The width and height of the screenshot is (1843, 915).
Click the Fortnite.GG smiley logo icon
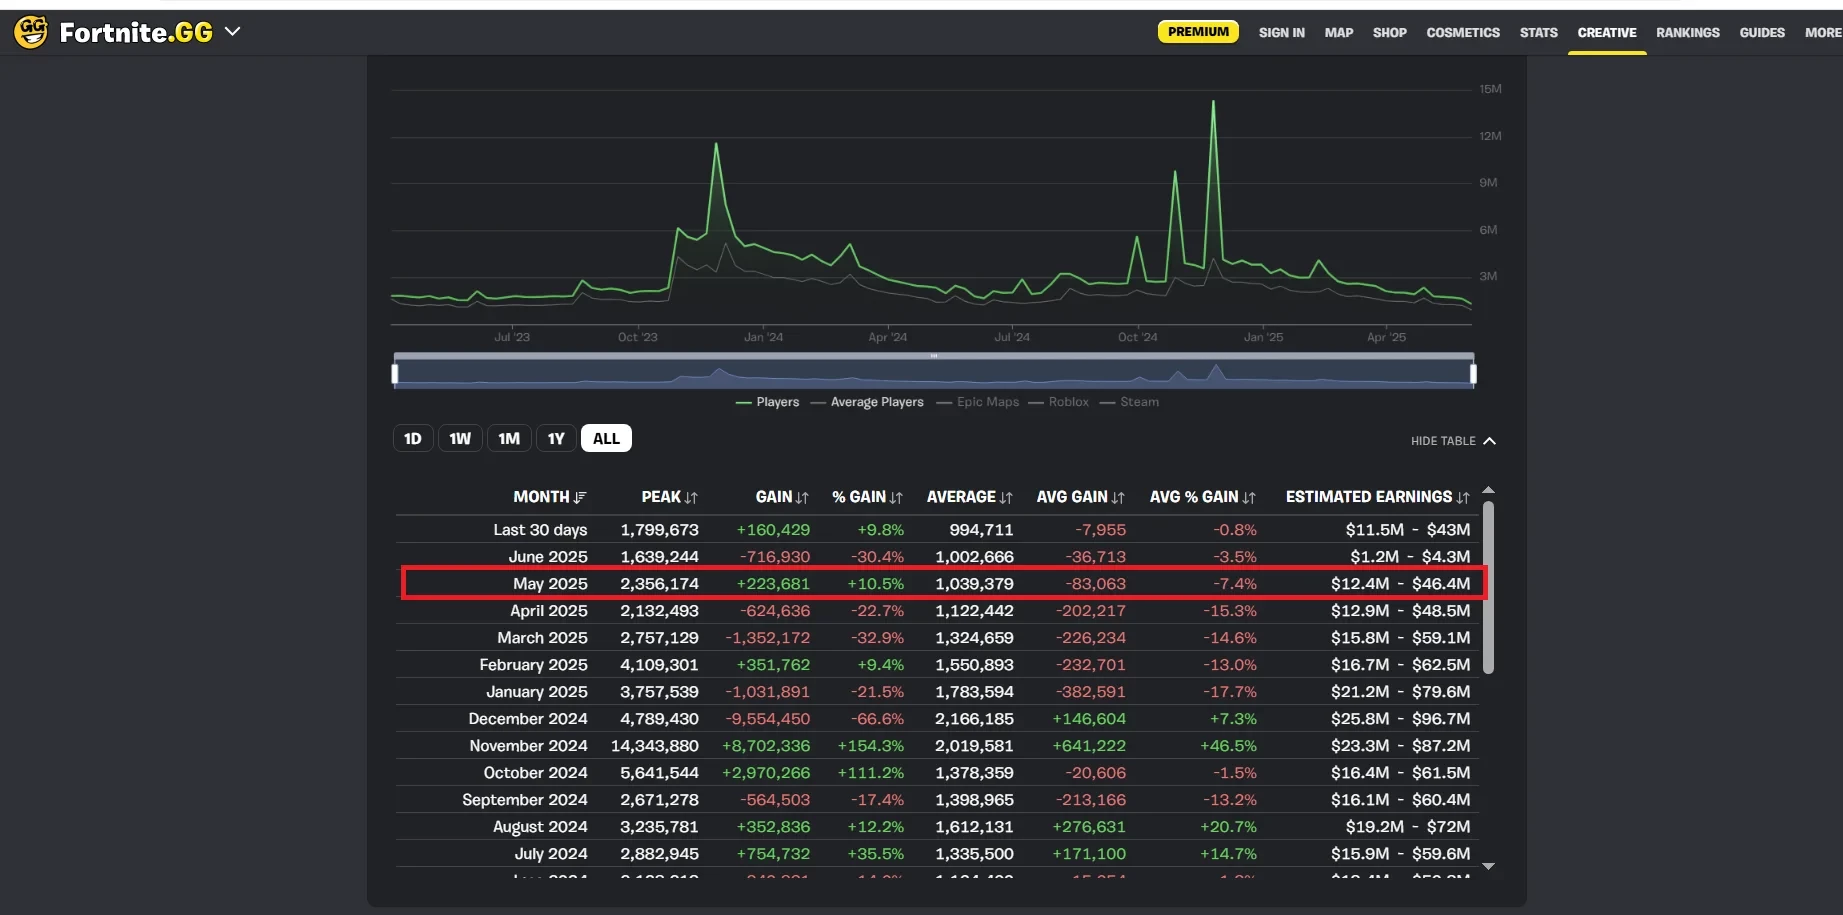click(31, 32)
